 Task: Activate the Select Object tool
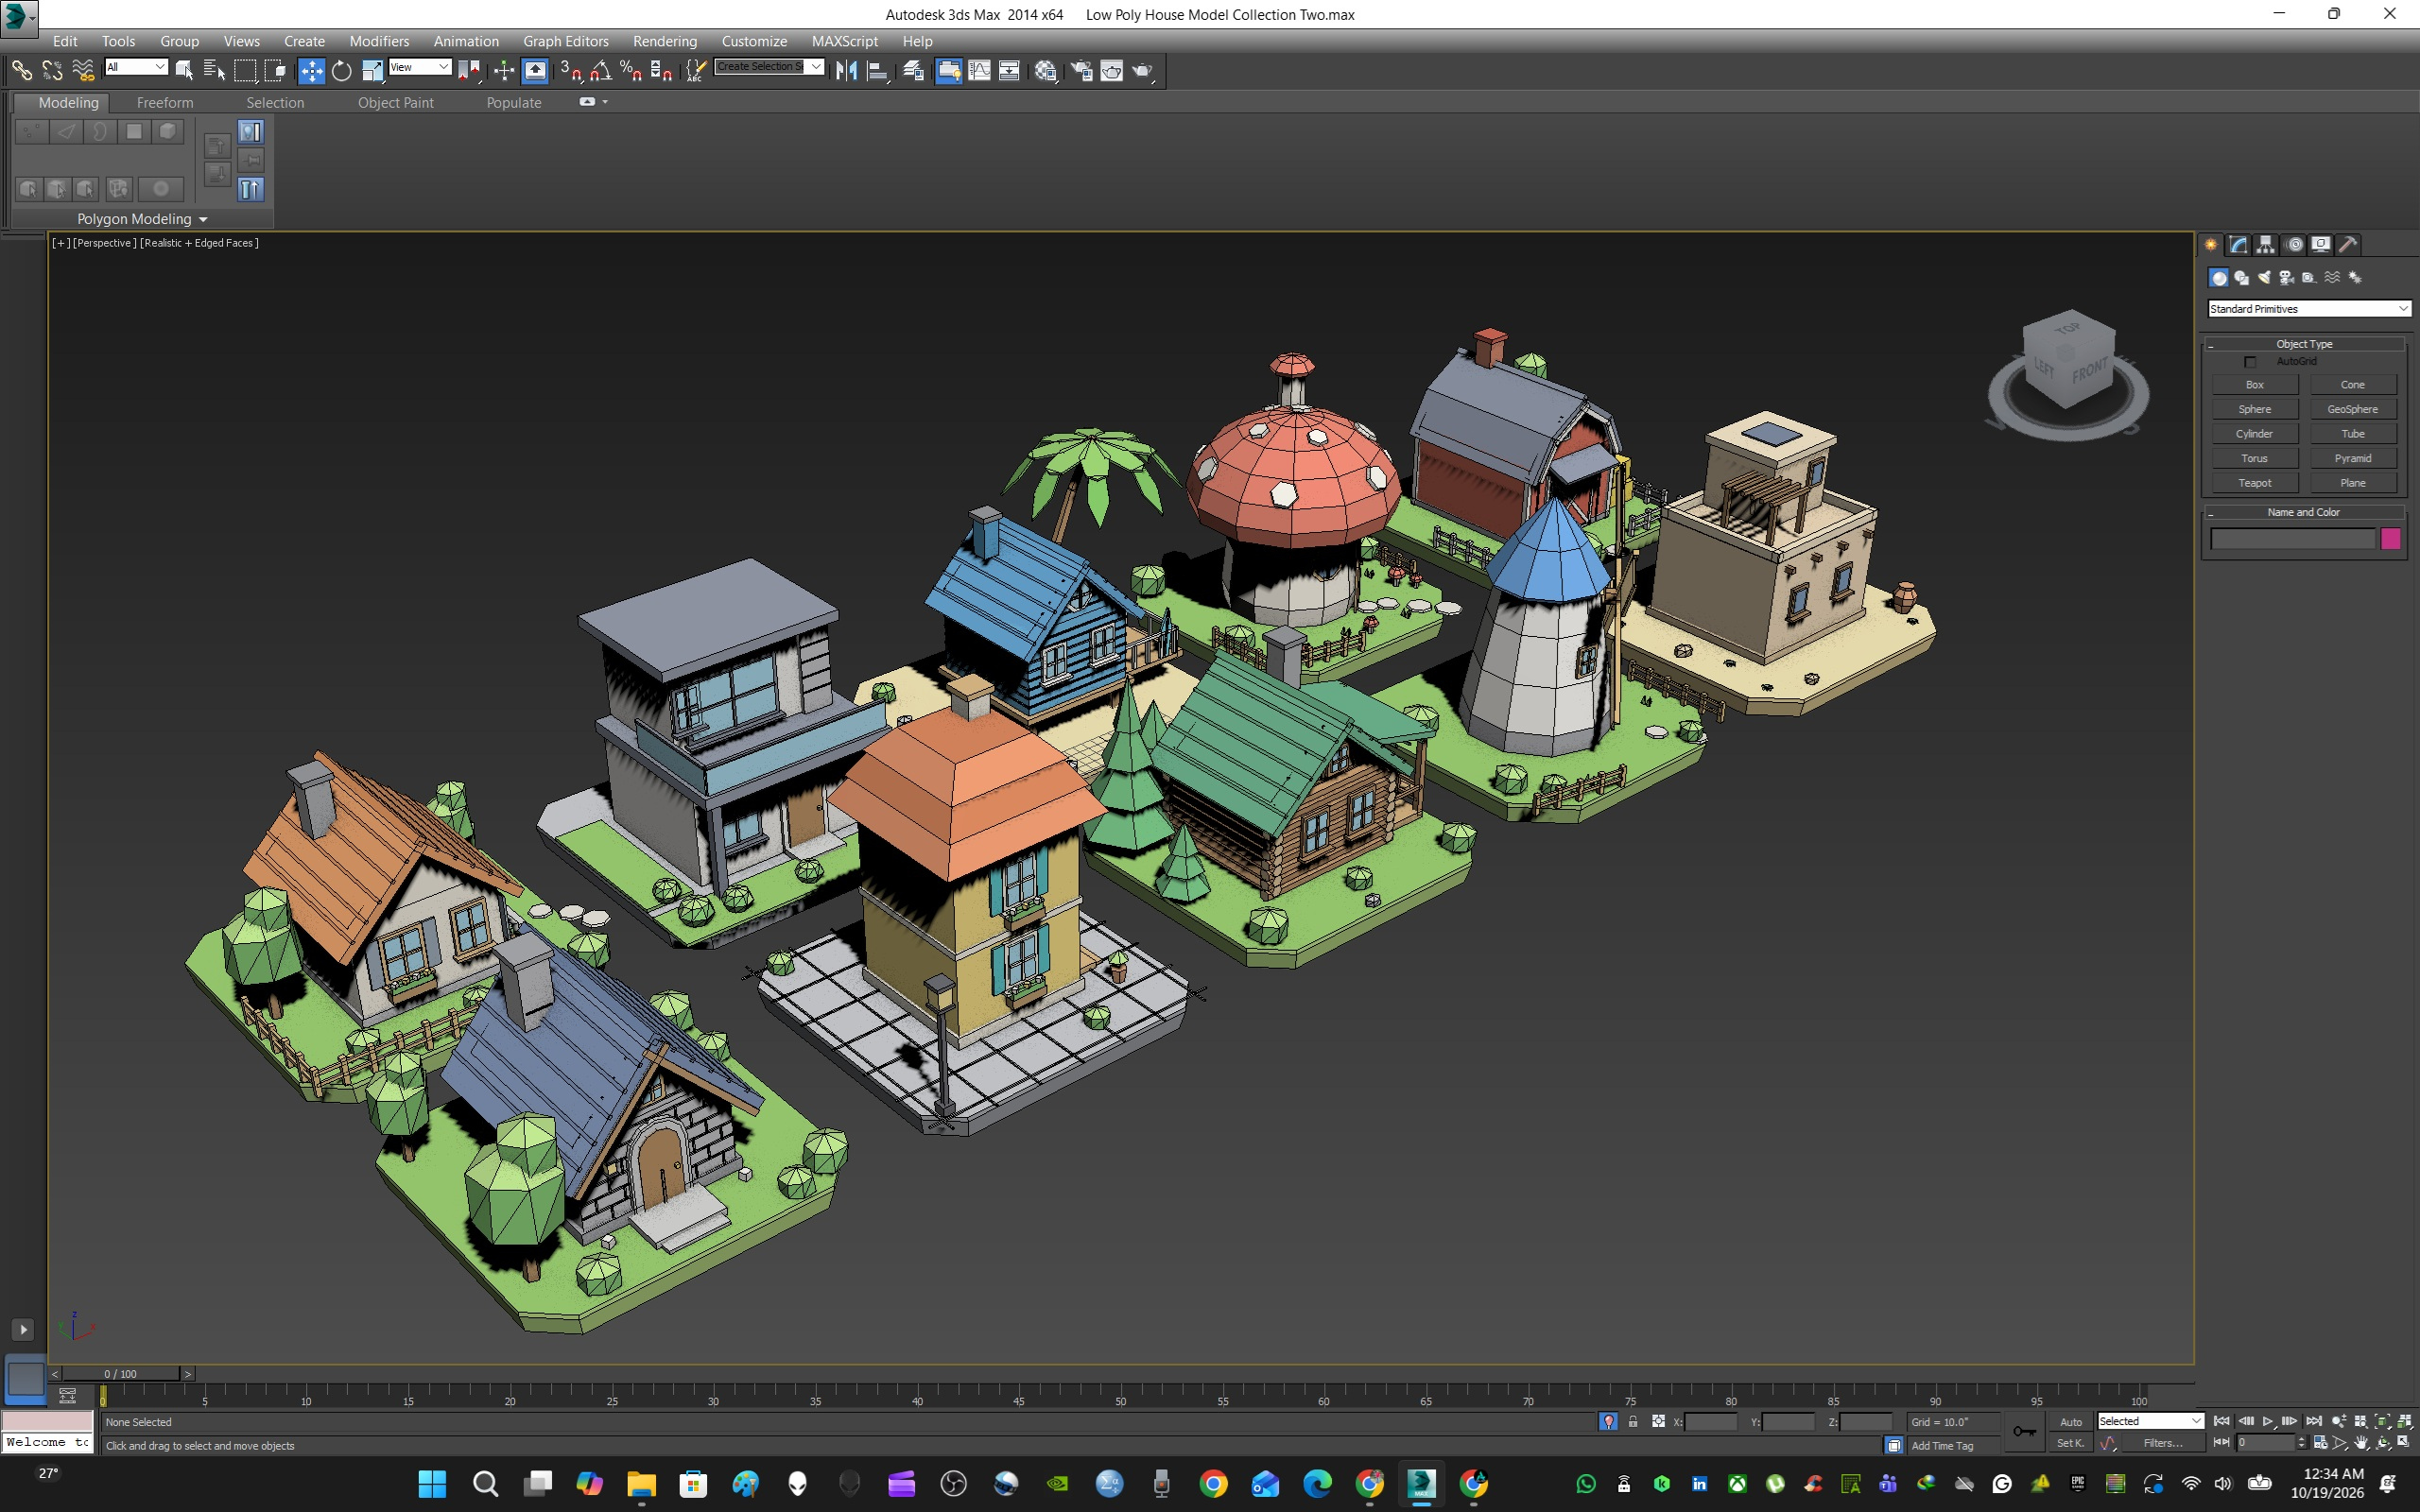click(184, 70)
